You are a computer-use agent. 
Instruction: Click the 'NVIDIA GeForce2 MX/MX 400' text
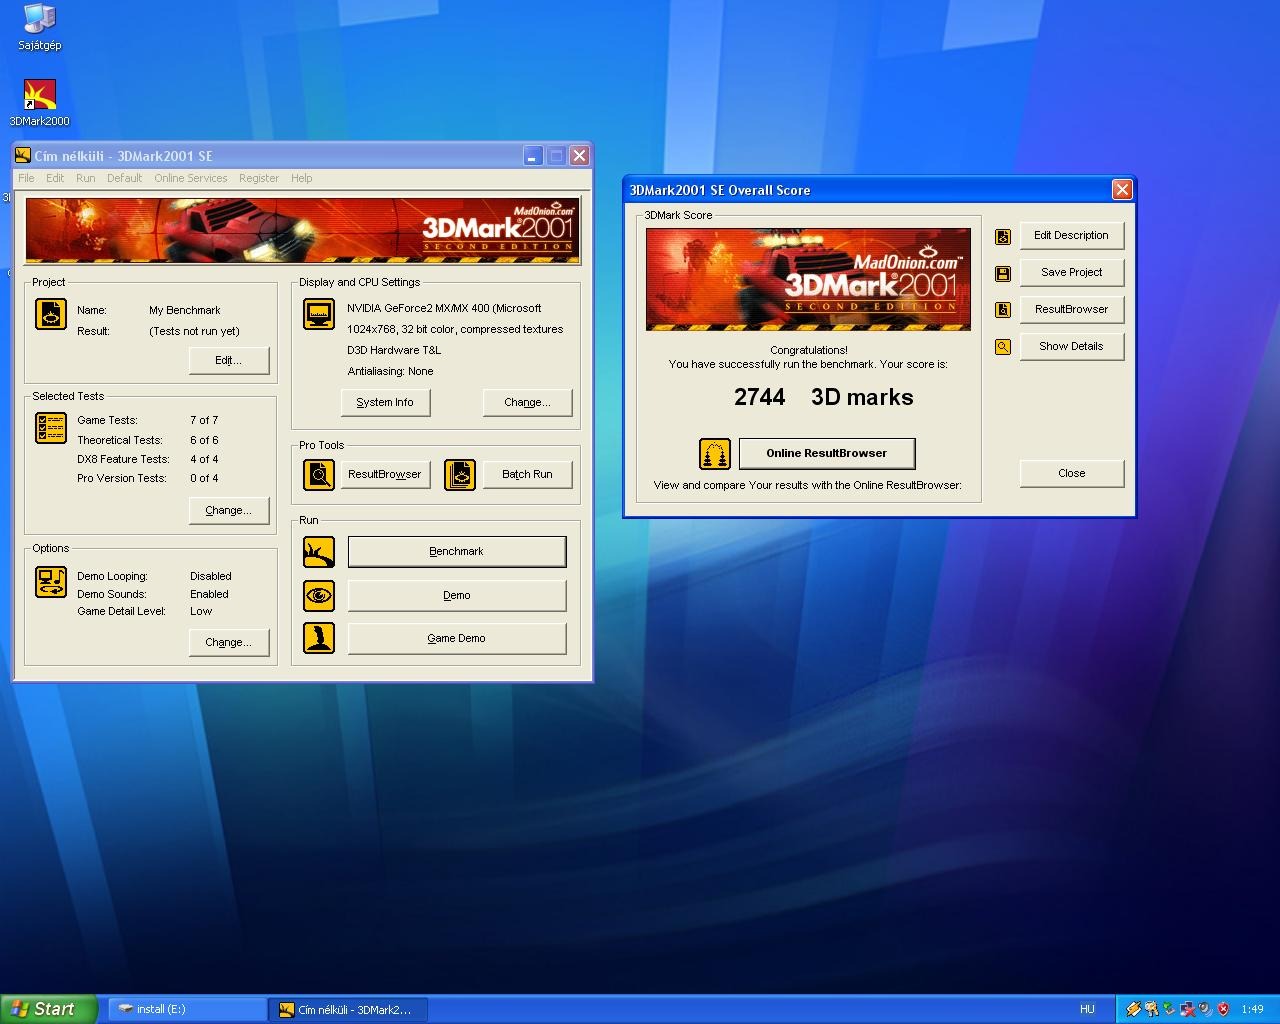[444, 308]
